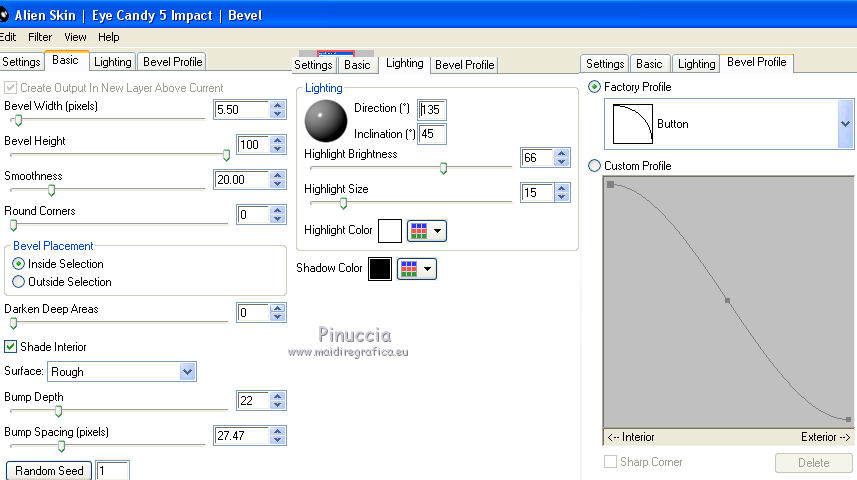Decrease Bevel Height with down arrow
This screenshot has width=857, height=480.
coord(278,149)
